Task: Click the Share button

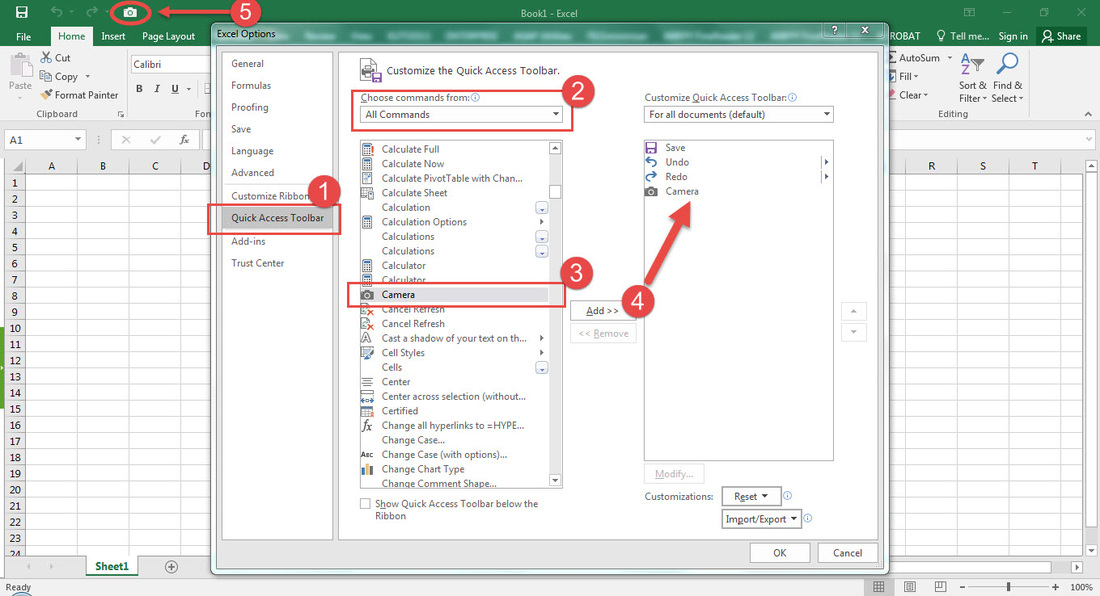Action: (x=1061, y=36)
